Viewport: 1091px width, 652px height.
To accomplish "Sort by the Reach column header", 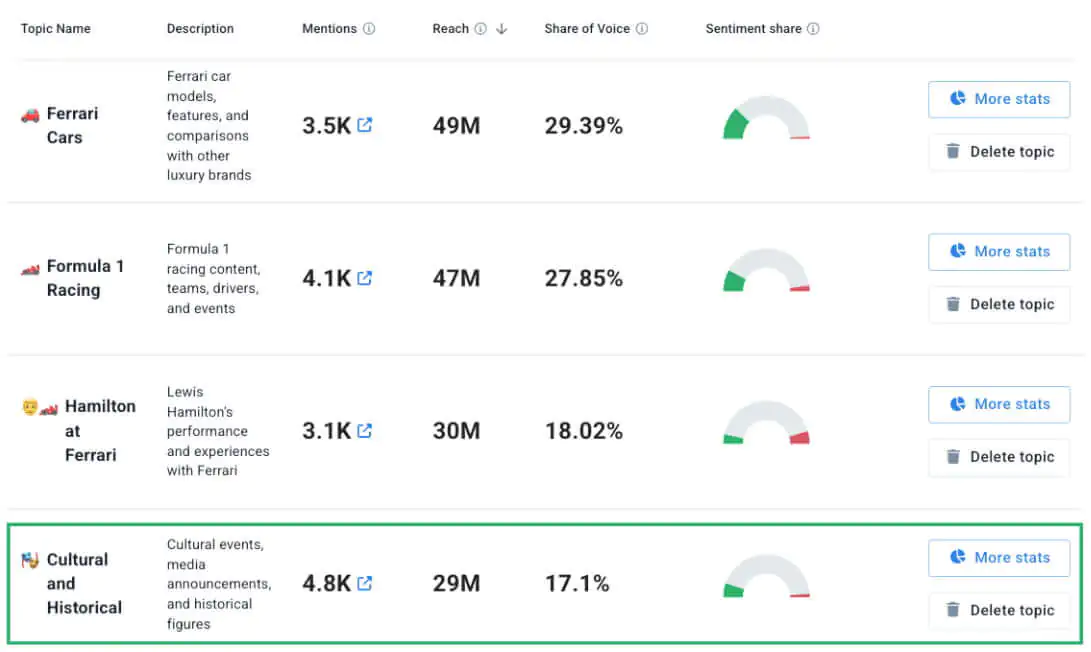I will click(x=450, y=29).
